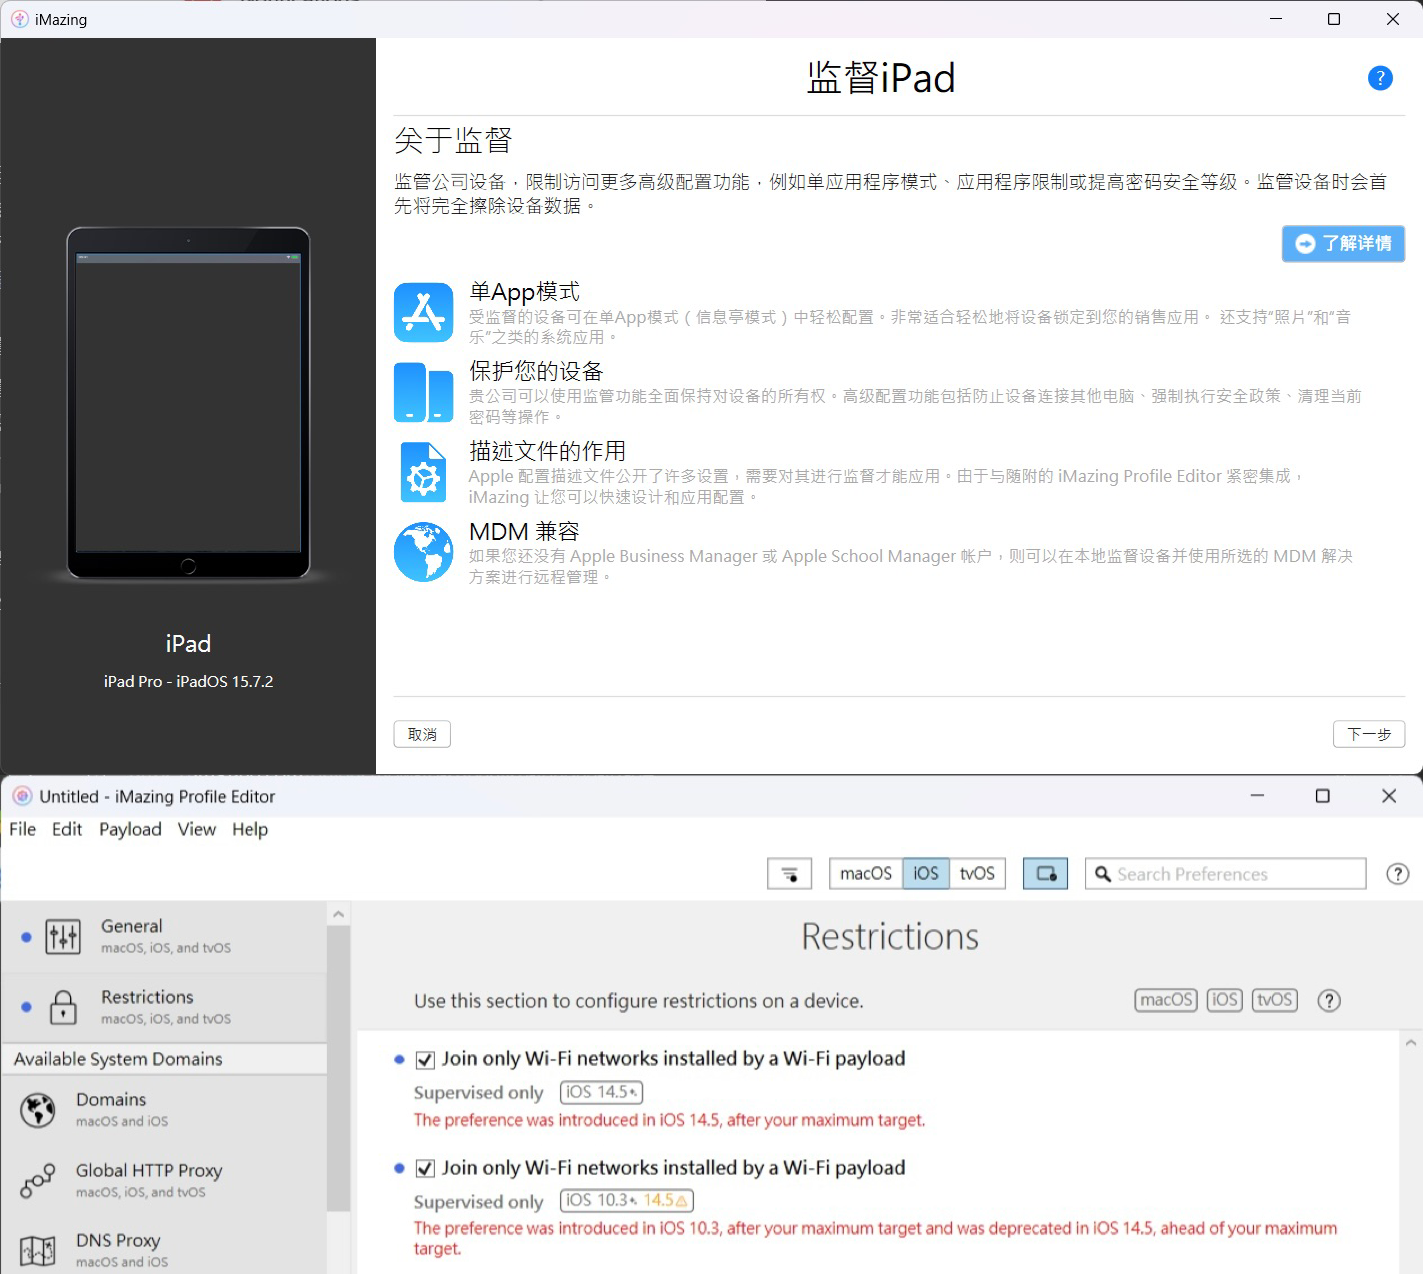1423x1274 pixels.
Task: Click the 取消 button
Action: (422, 734)
